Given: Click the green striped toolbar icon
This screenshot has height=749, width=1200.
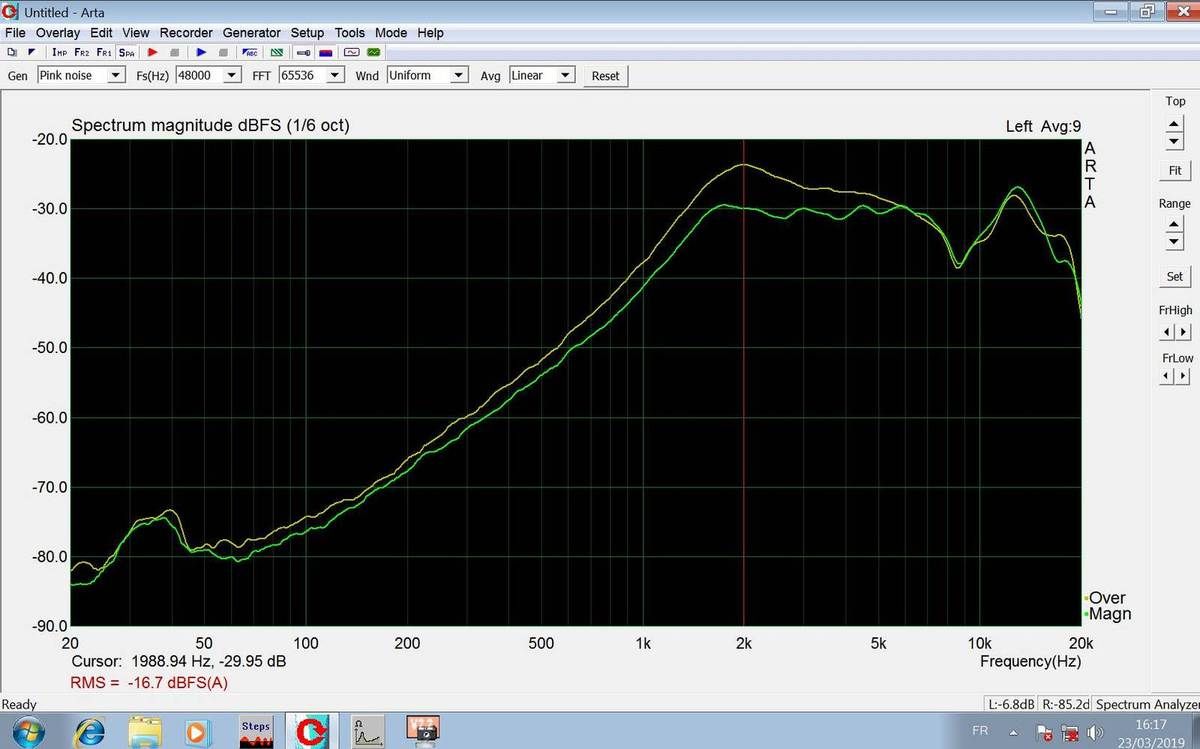Looking at the screenshot, I should pos(277,52).
